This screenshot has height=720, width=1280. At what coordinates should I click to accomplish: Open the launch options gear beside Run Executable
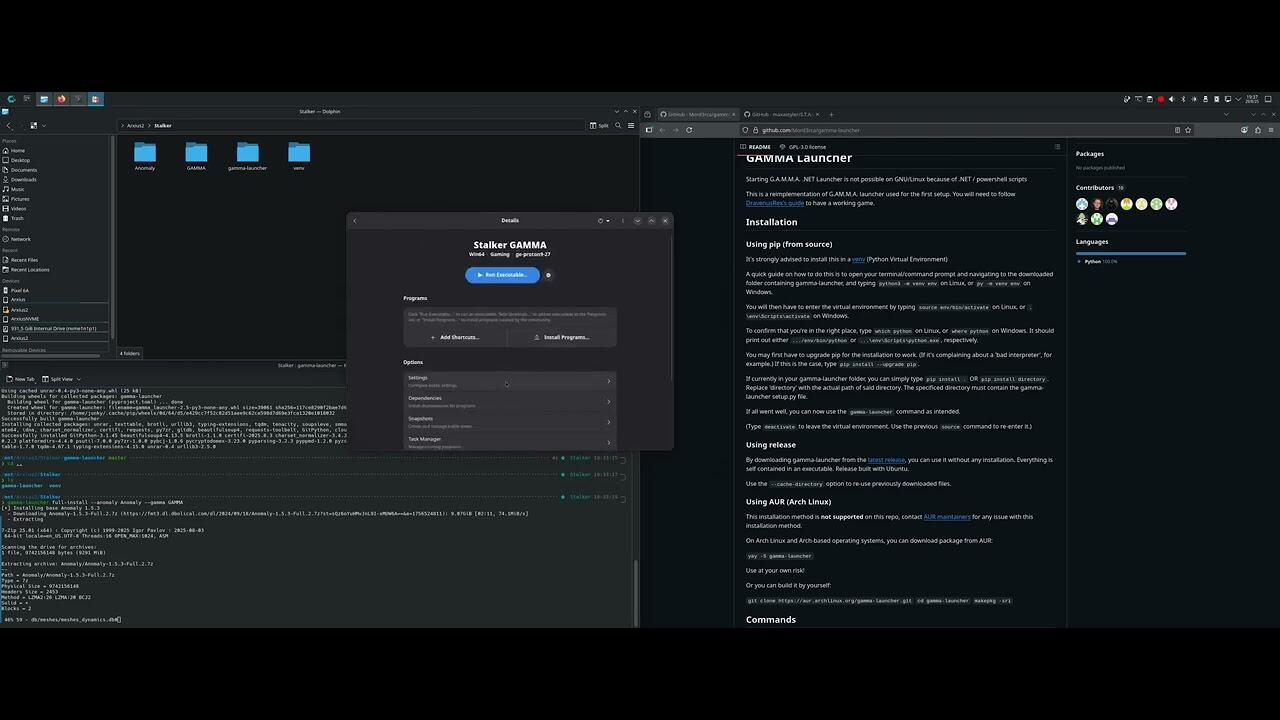point(548,275)
